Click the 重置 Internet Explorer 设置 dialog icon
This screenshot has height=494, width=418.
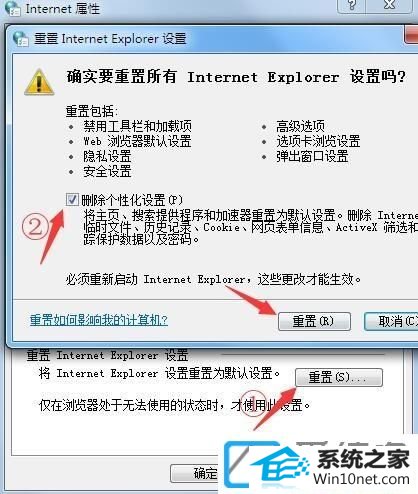(21, 39)
